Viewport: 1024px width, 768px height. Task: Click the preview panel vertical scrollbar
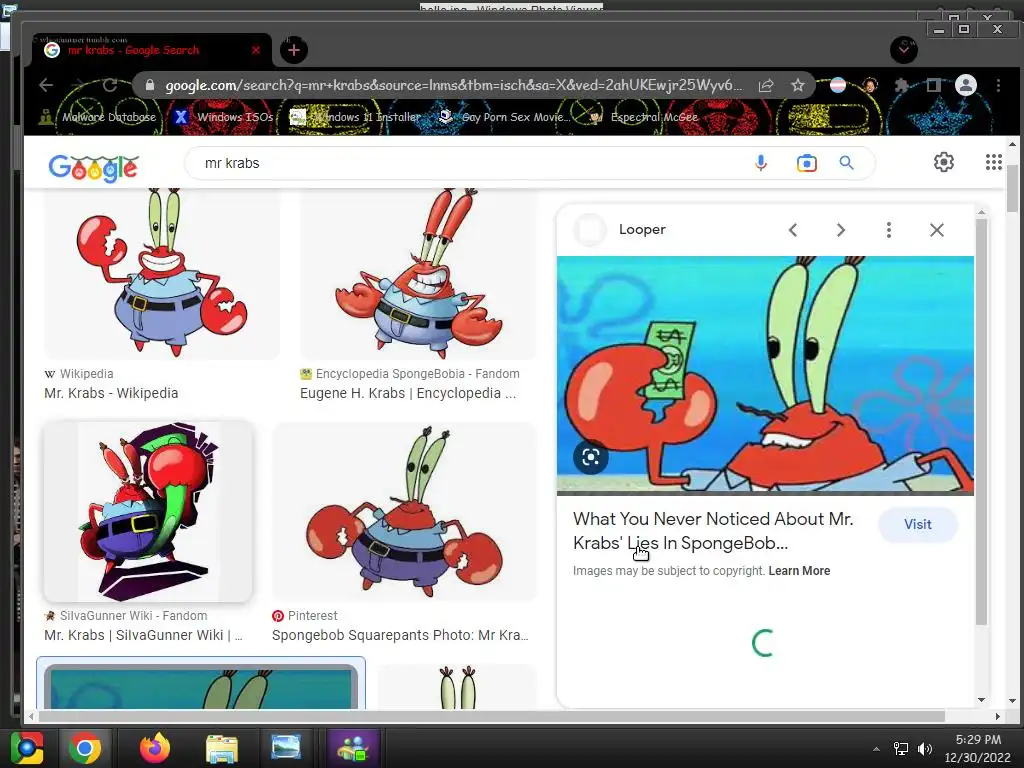click(x=981, y=421)
